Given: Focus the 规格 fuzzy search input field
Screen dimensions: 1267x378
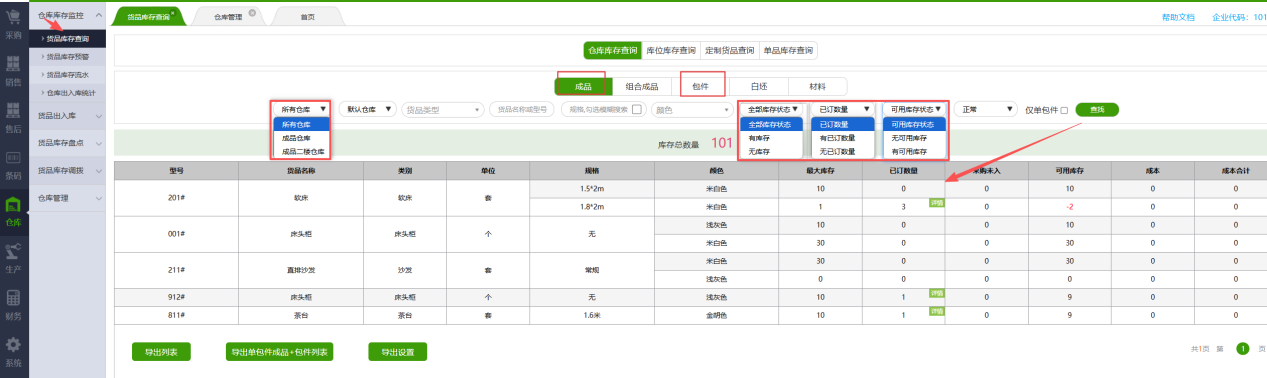Looking at the screenshot, I should [603, 109].
